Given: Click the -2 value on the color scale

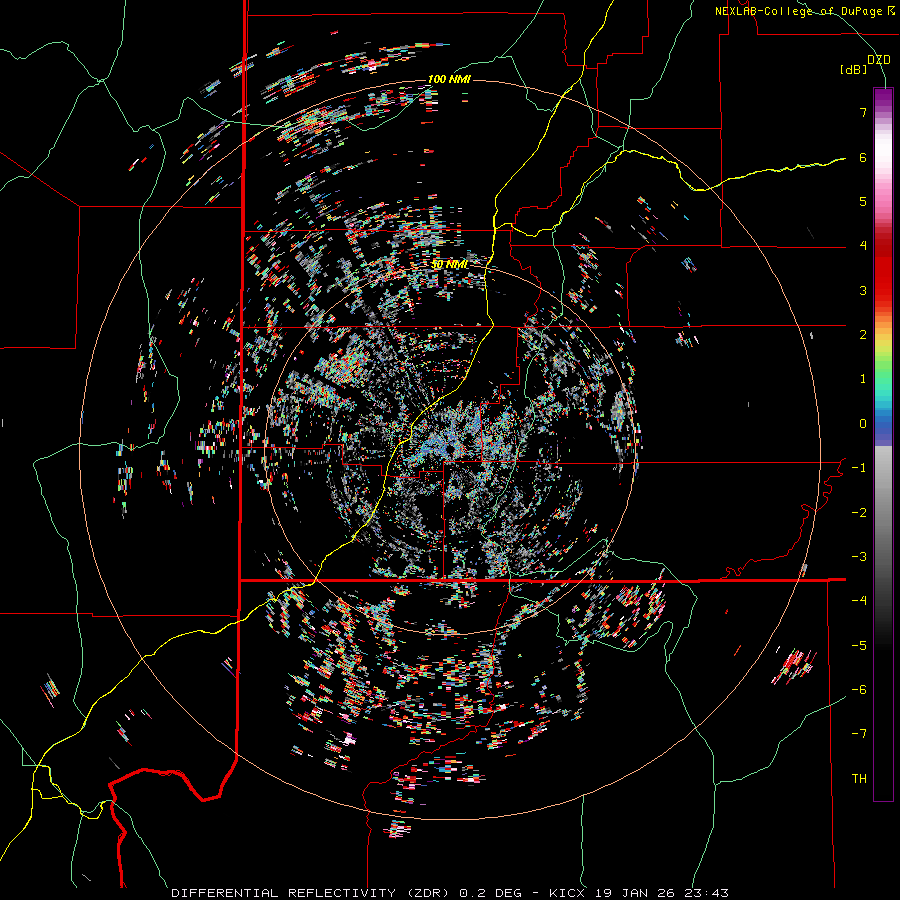Looking at the screenshot, I should coord(859,512).
